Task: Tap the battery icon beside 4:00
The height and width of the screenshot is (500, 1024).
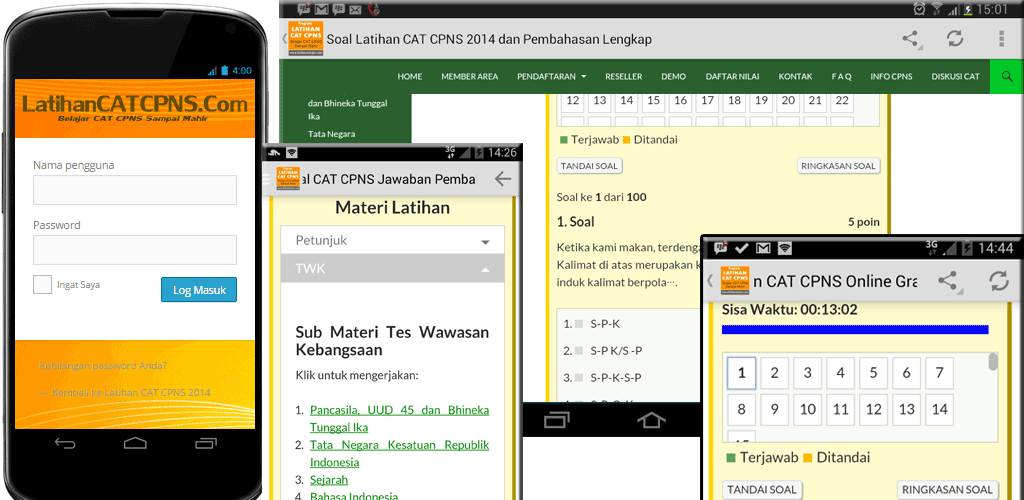Action: coord(225,70)
